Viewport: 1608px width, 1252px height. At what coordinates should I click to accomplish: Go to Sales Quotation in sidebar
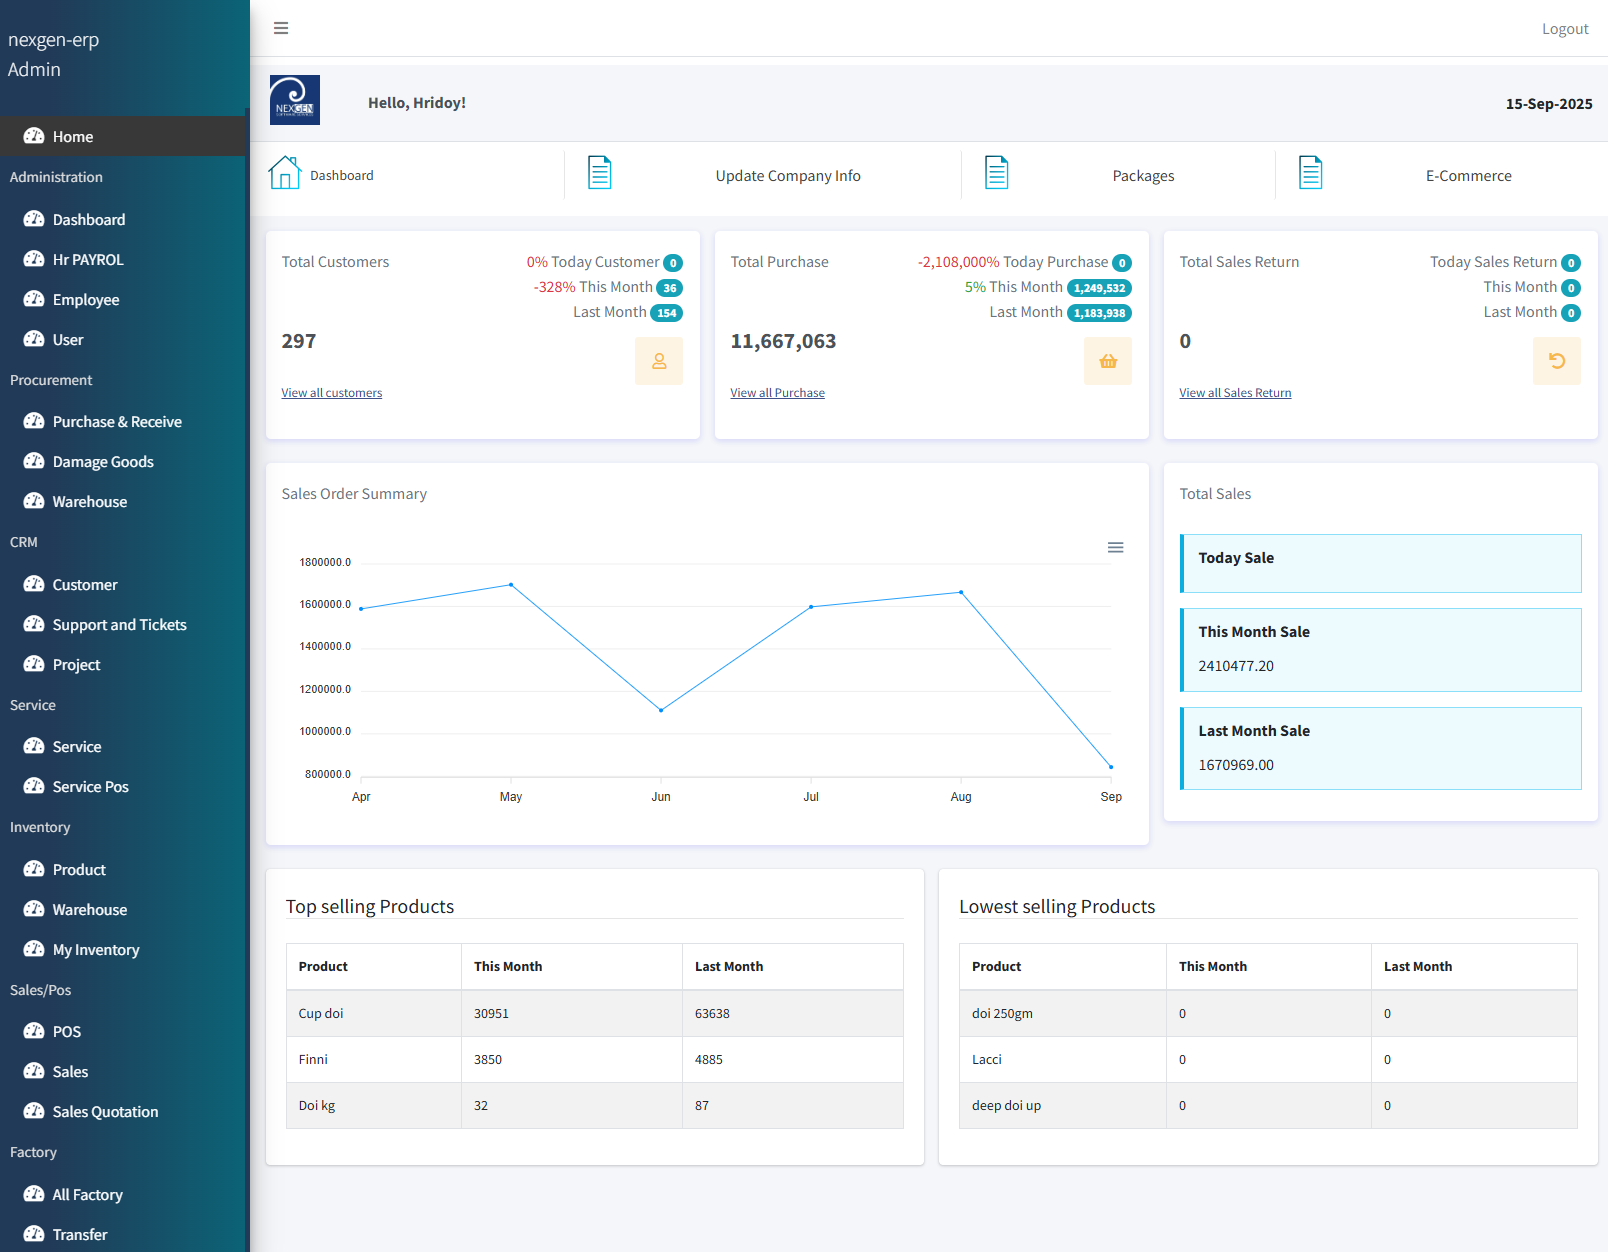105,1112
